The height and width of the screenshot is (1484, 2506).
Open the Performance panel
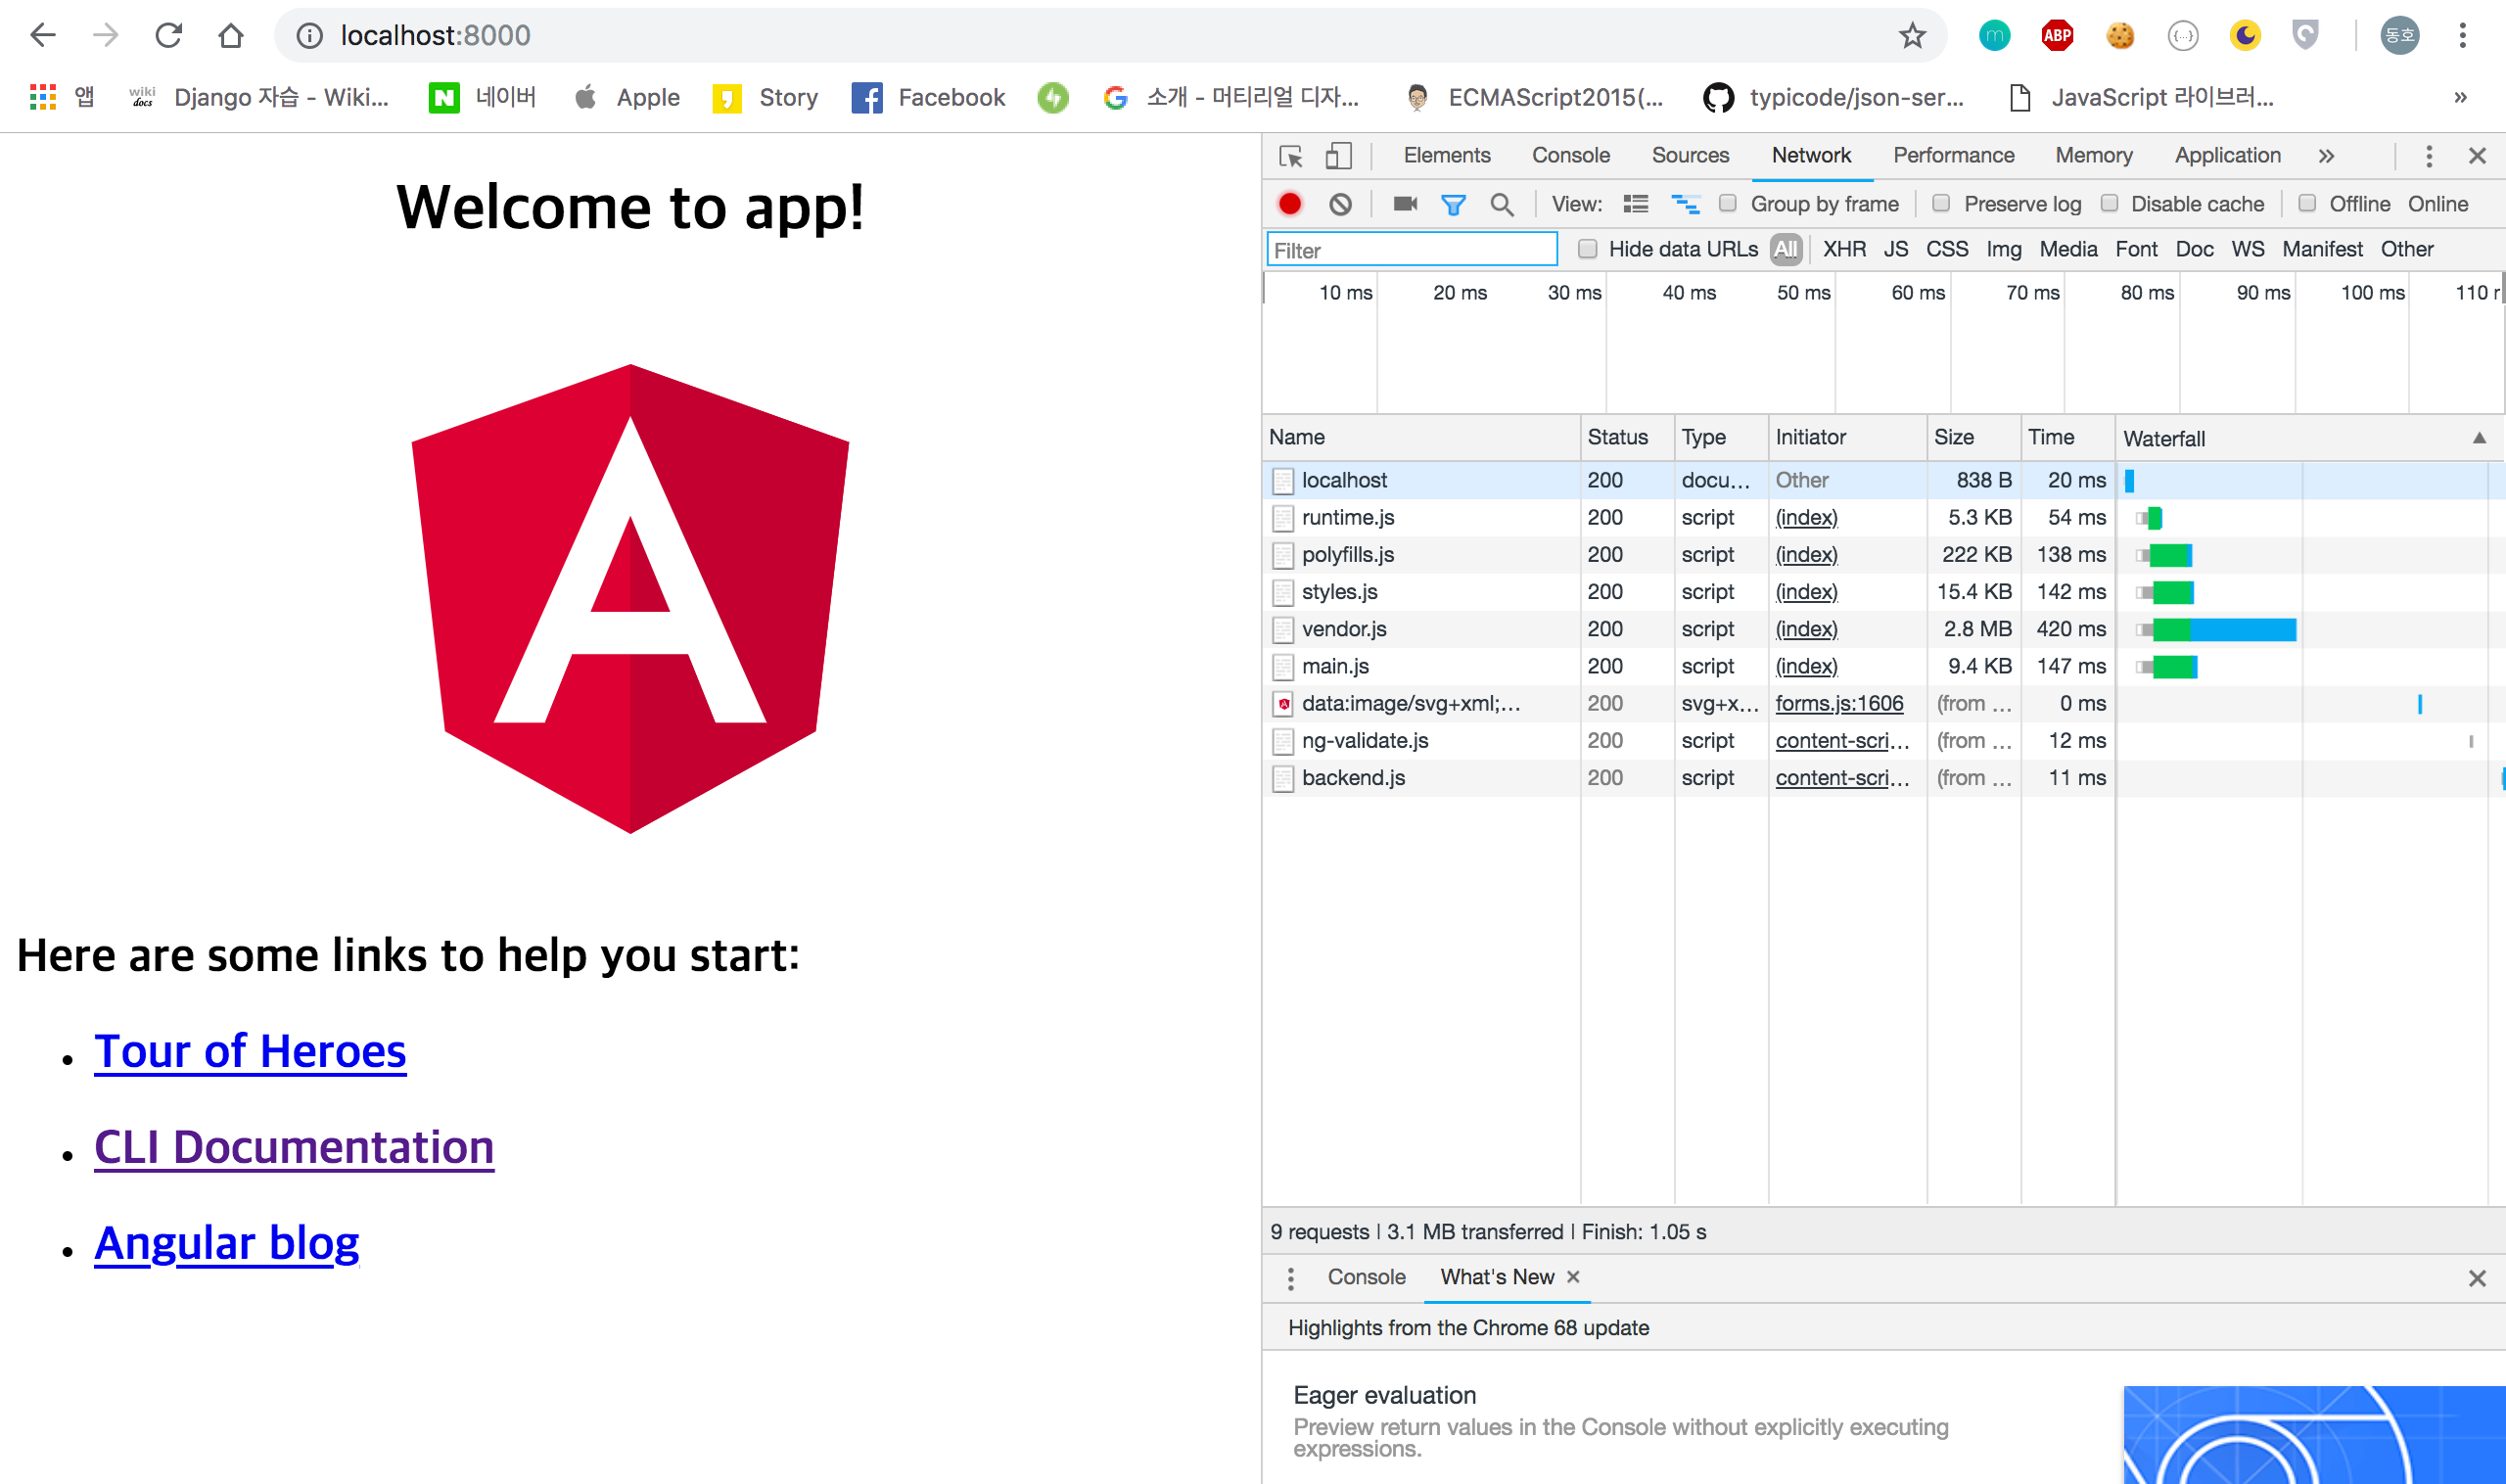1953,156
